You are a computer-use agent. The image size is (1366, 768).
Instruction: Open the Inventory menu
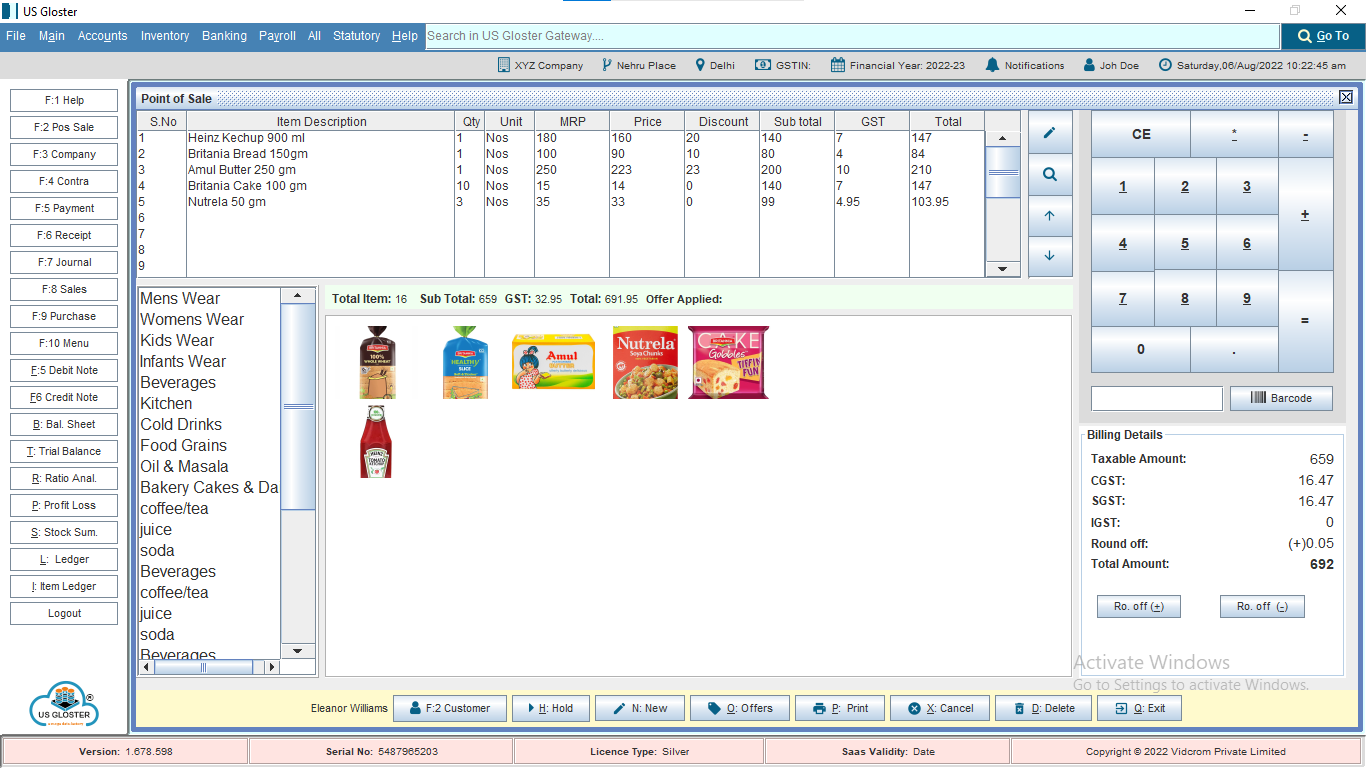tap(165, 36)
